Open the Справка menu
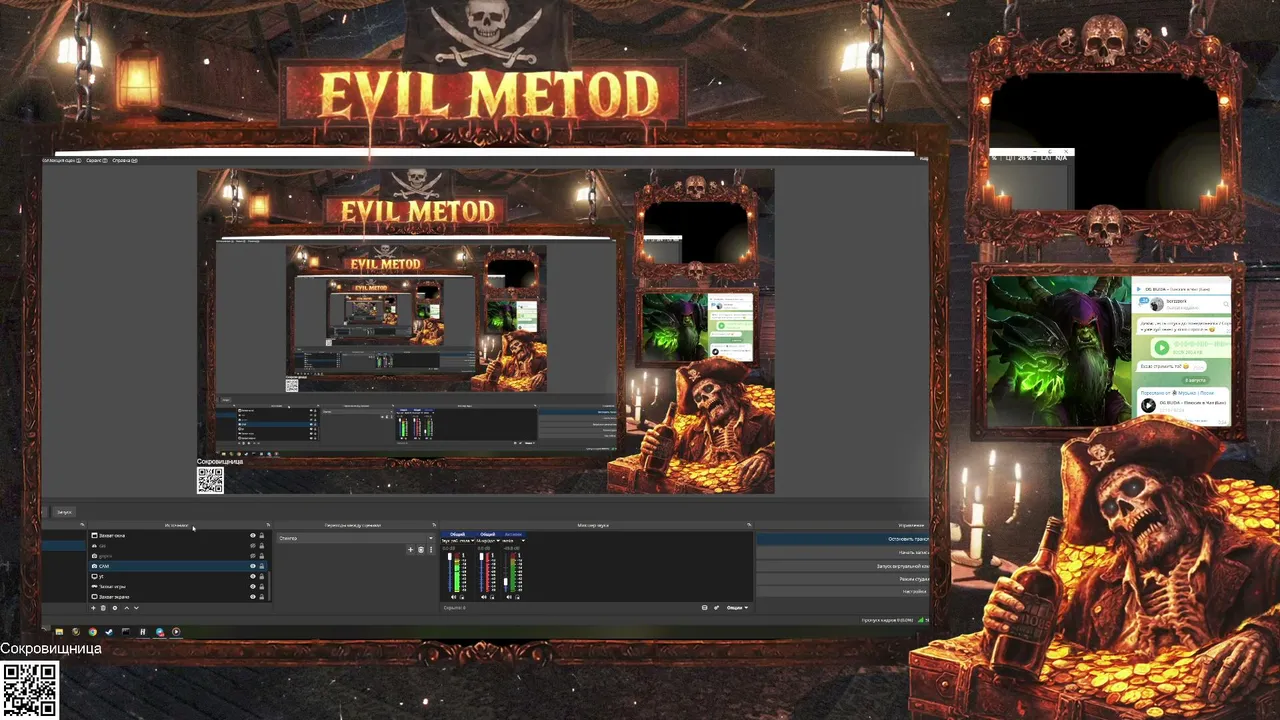The height and width of the screenshot is (720, 1280). click(x=125, y=160)
